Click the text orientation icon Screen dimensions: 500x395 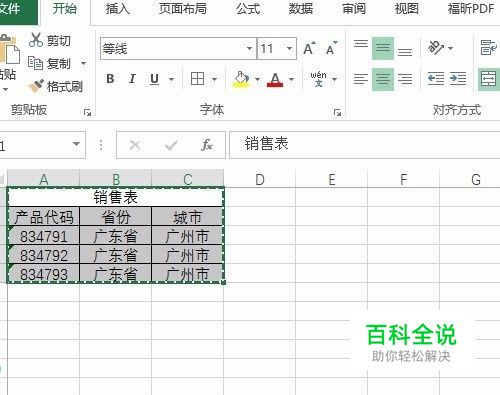pyautogui.click(x=436, y=48)
